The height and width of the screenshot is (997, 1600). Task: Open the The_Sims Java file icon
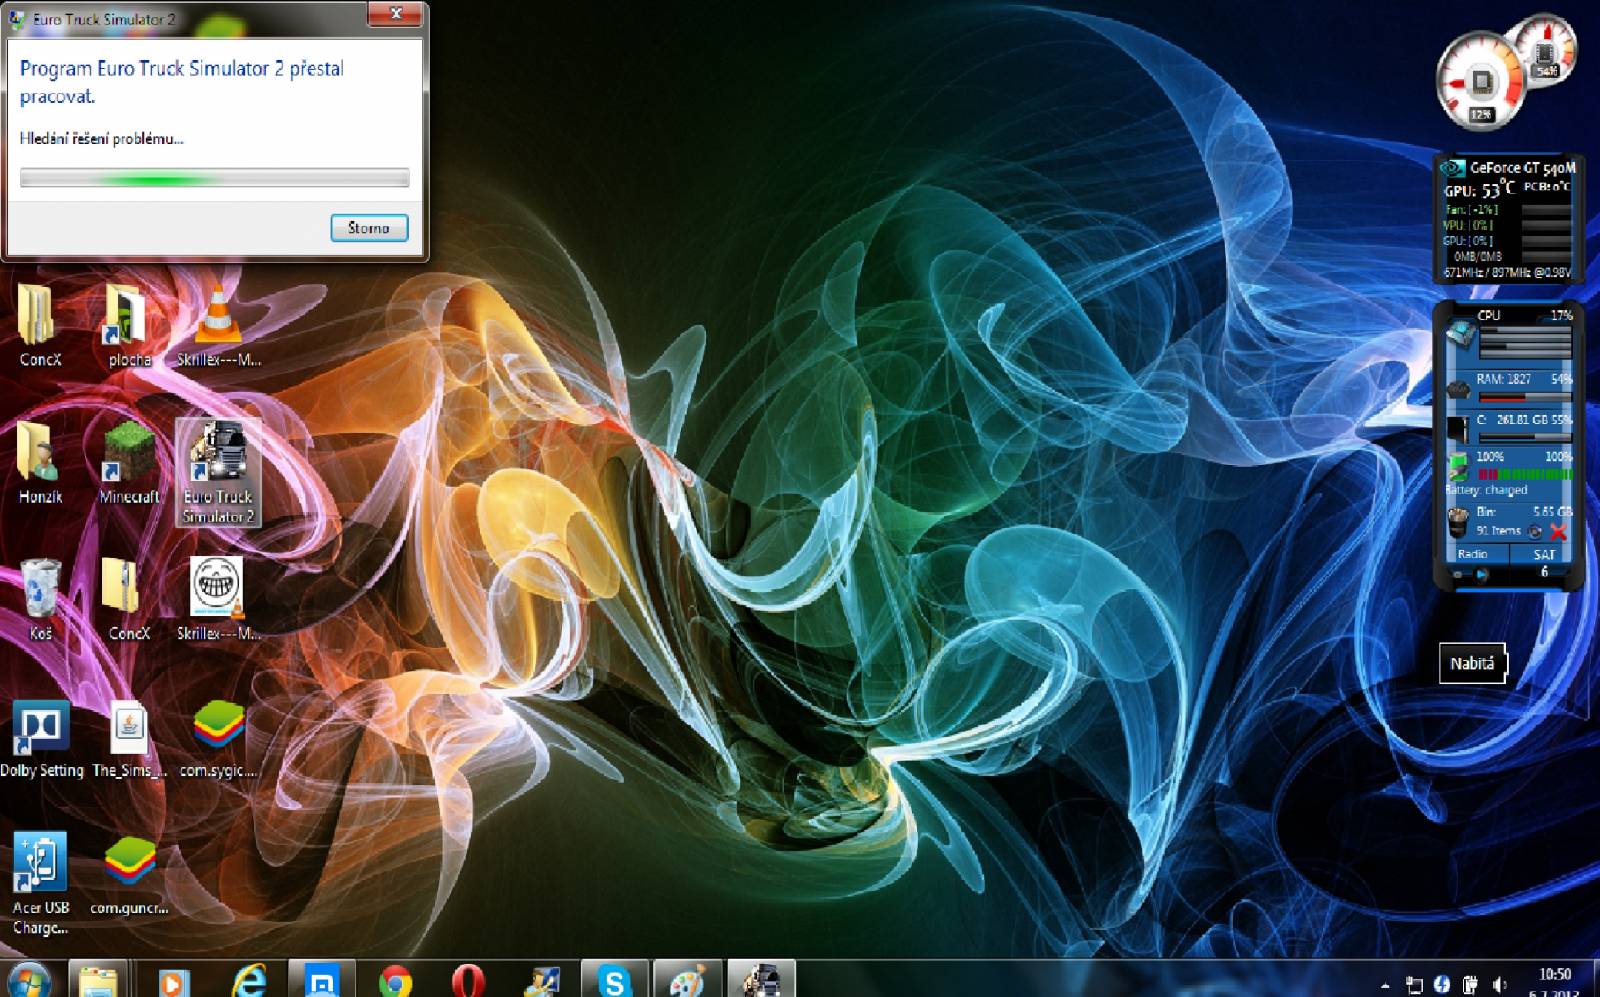[129, 738]
